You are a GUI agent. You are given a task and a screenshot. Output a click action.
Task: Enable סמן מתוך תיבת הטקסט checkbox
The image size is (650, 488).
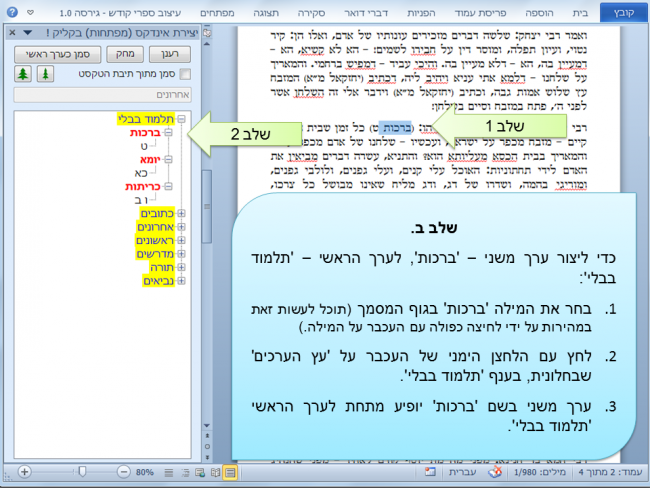point(185,74)
